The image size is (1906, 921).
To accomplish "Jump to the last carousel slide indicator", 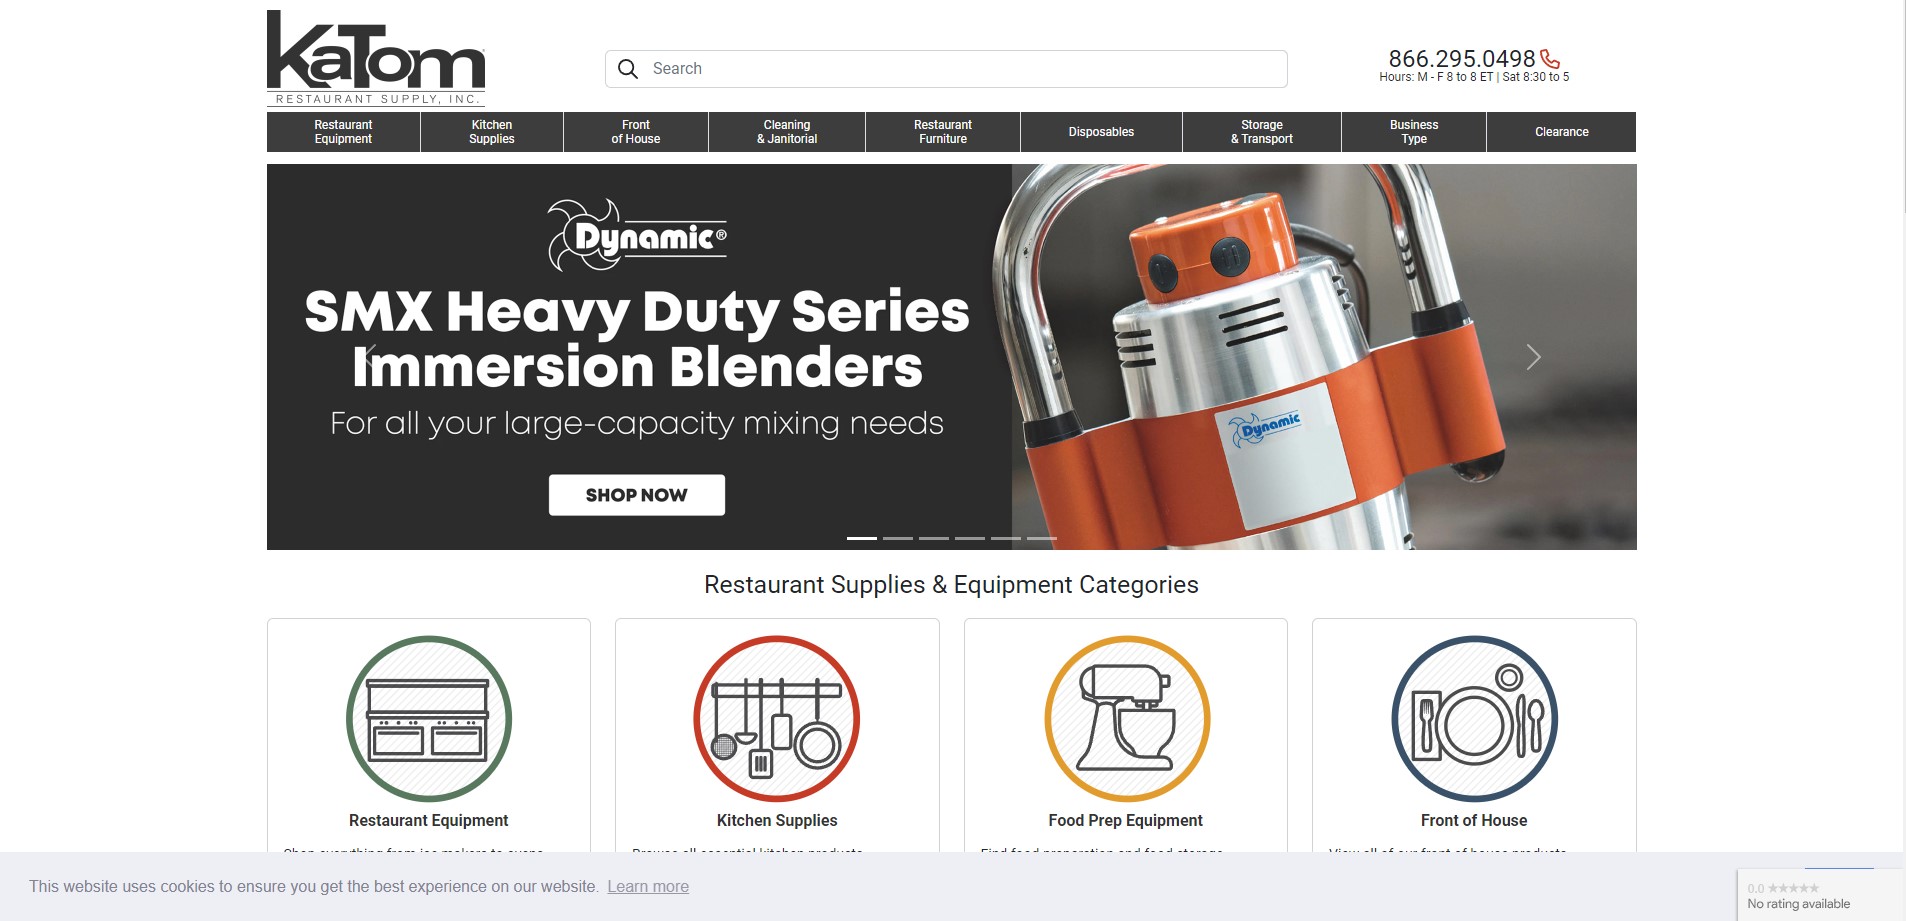I will 1042,538.
